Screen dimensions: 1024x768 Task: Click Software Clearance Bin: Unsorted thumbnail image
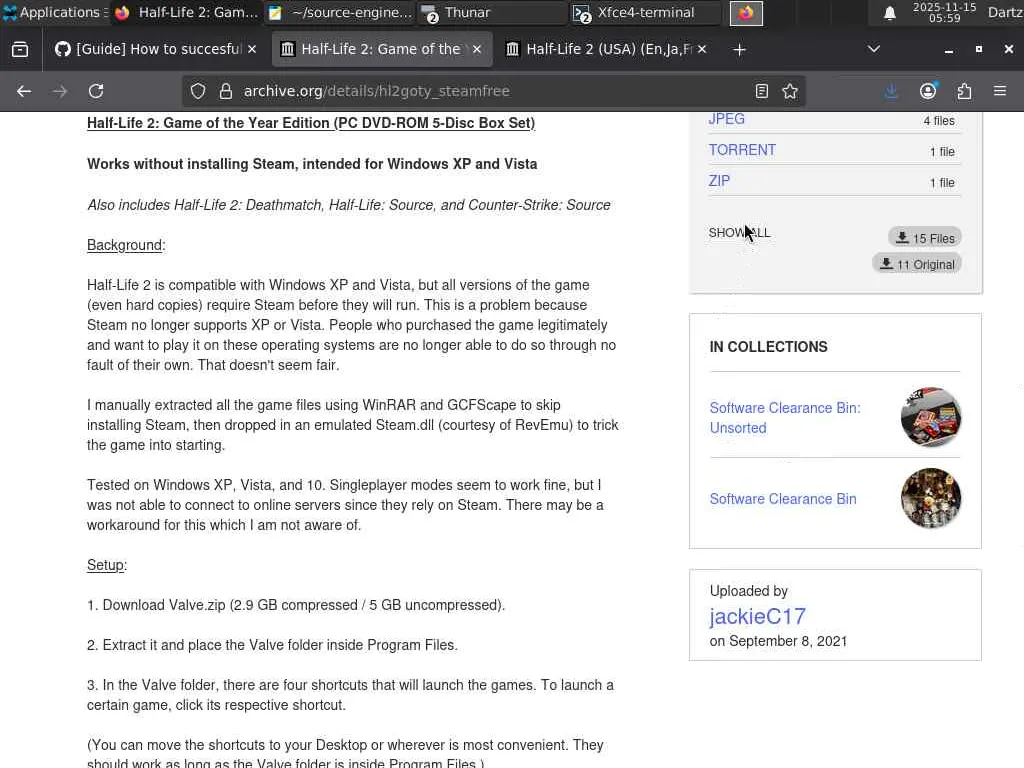[x=931, y=417]
